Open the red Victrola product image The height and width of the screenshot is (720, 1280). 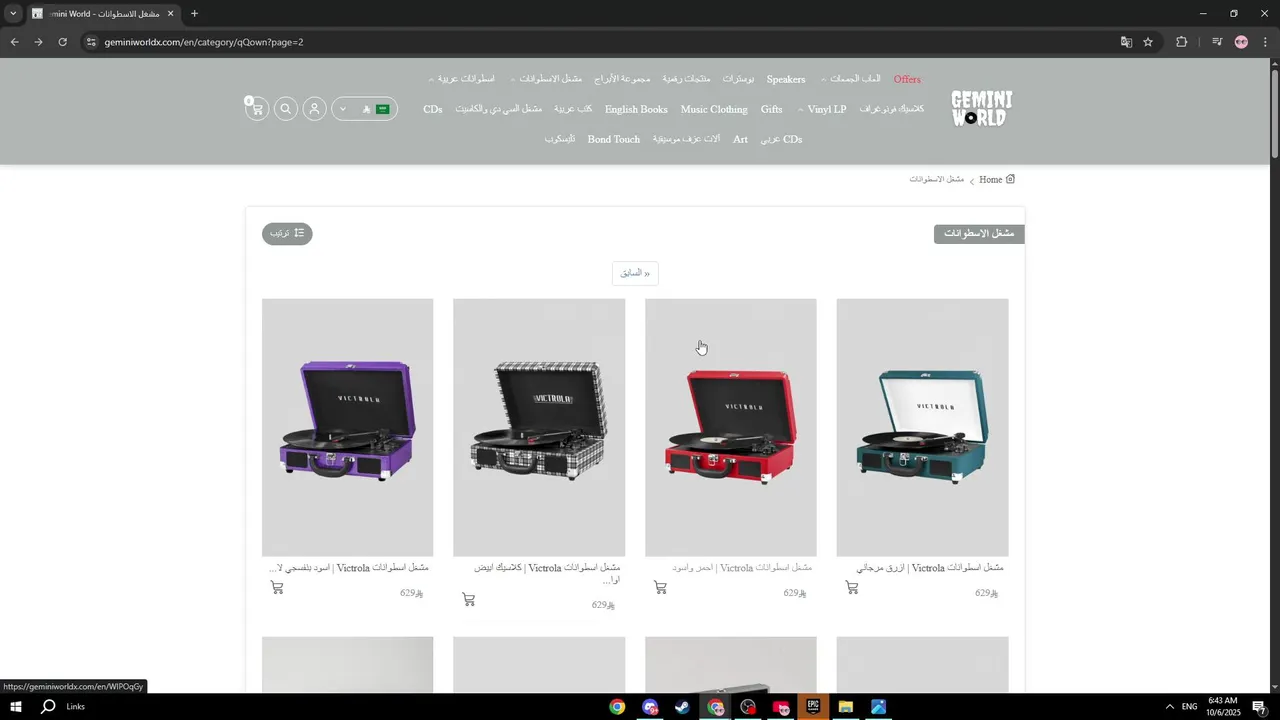731,427
